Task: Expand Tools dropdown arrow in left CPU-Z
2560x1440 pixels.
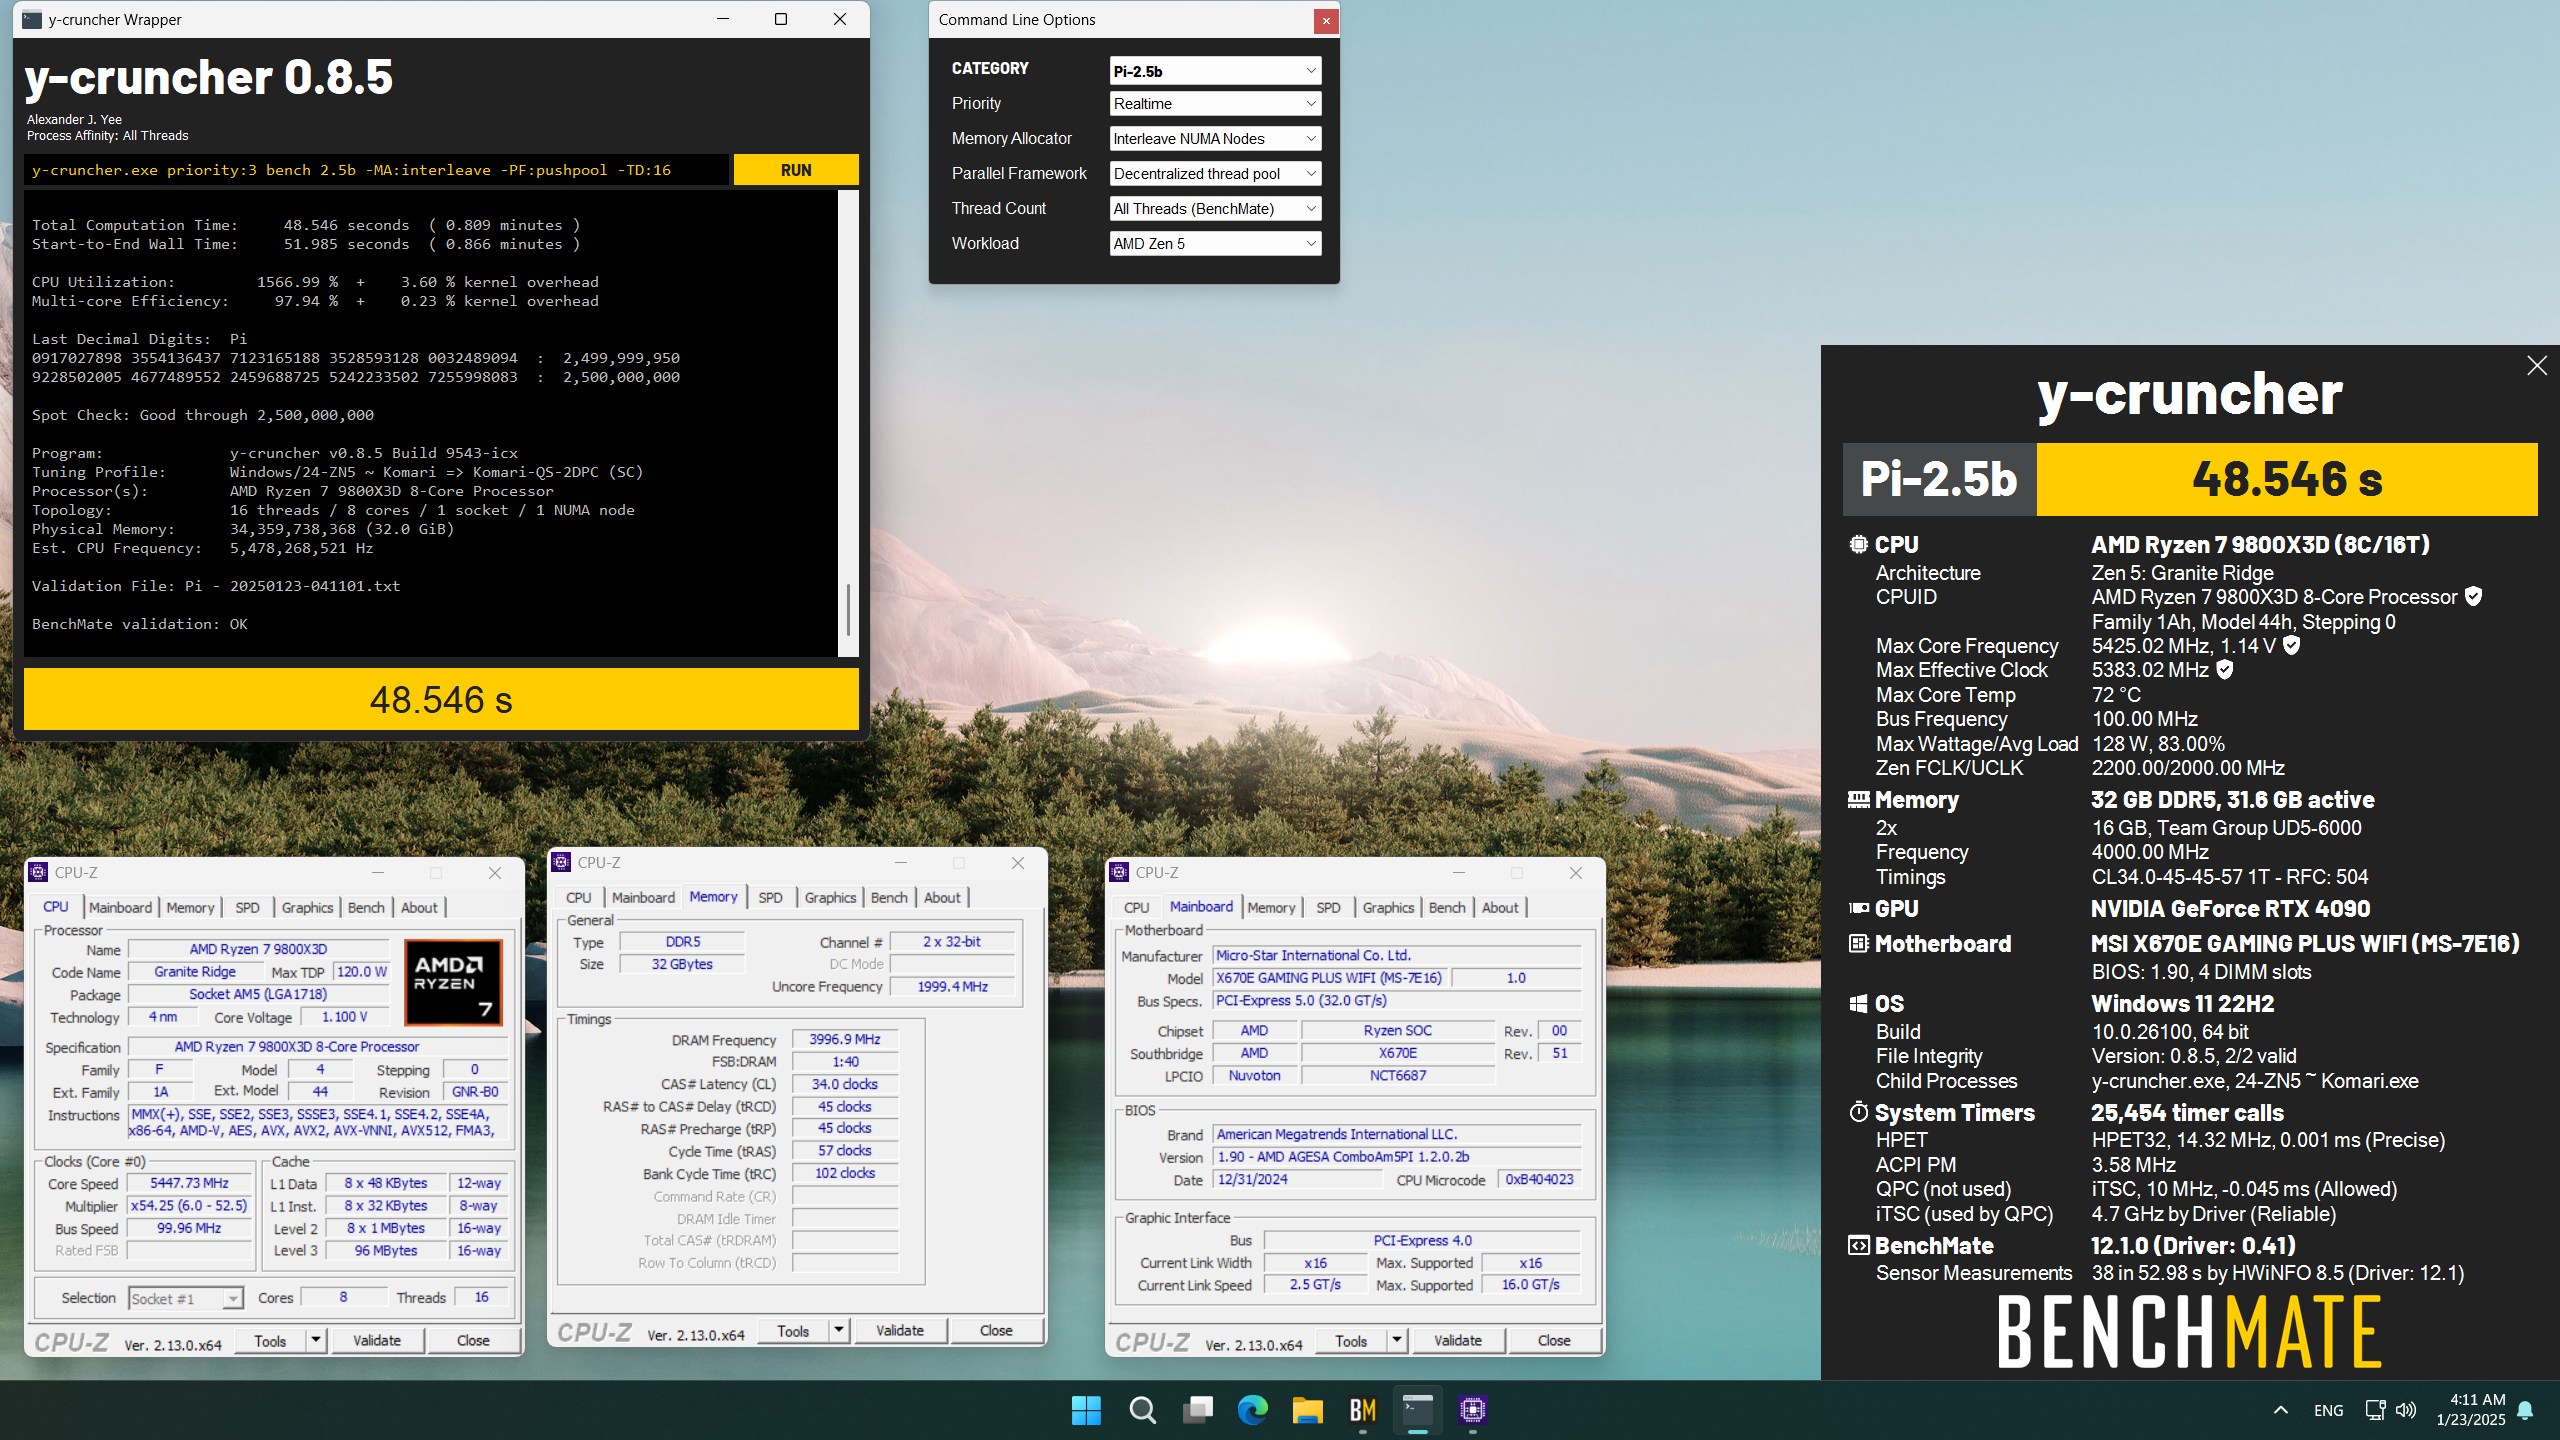Action: 316,1341
